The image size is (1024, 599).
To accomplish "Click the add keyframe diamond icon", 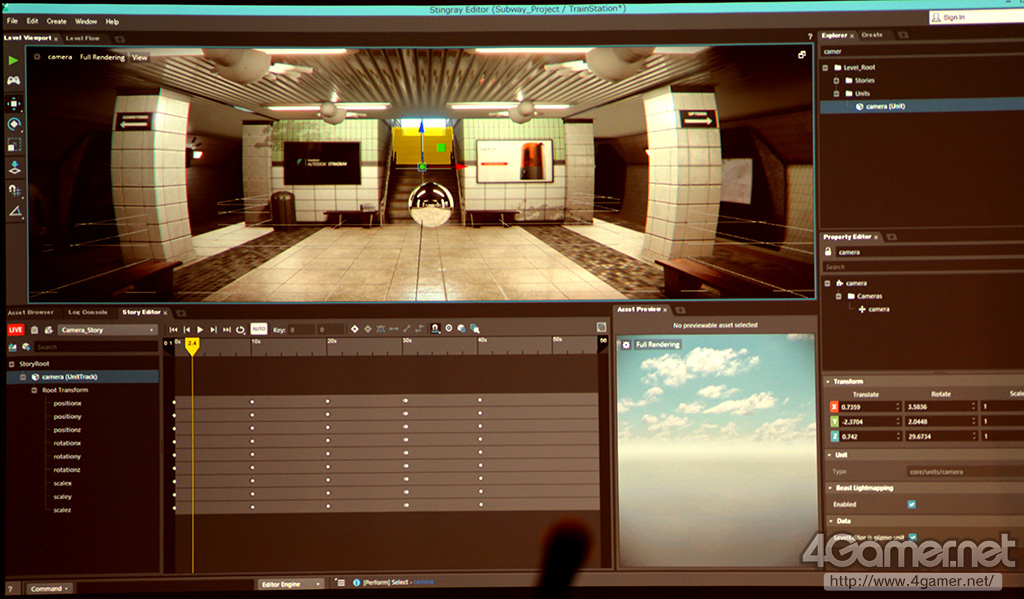I will (x=355, y=329).
